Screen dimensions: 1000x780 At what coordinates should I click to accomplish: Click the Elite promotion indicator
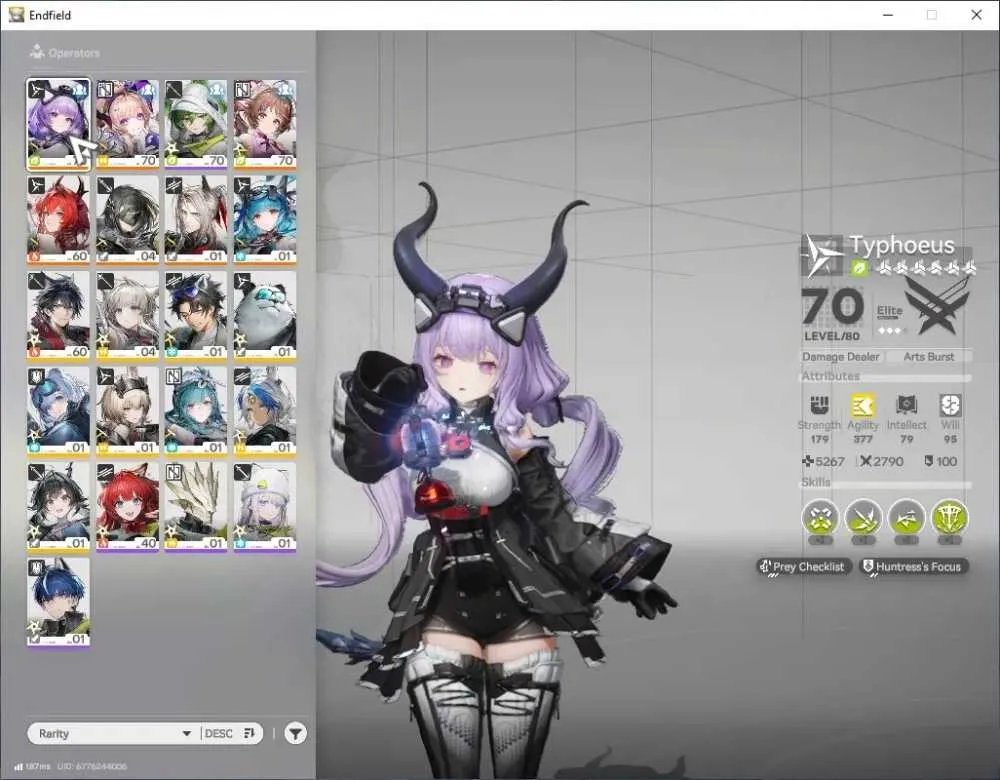(890, 319)
